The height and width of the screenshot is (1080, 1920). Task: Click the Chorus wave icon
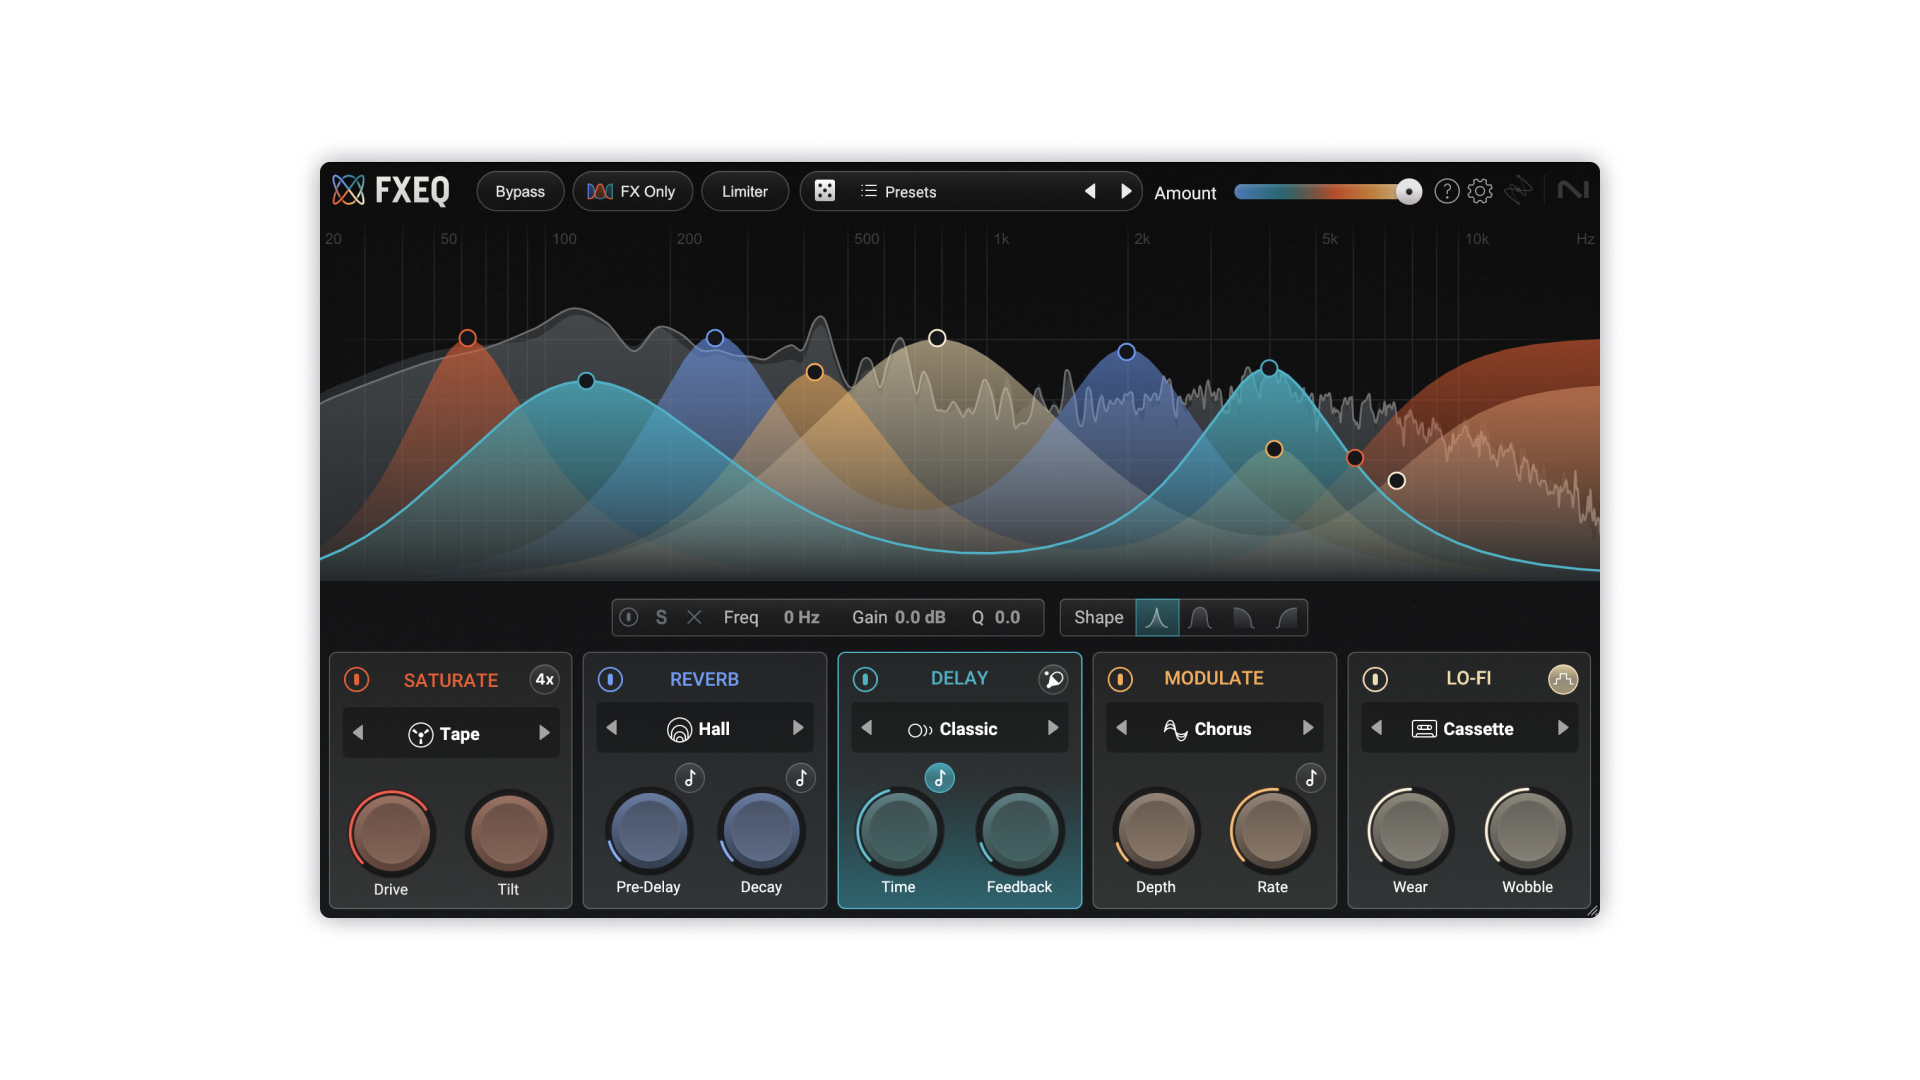point(1175,730)
